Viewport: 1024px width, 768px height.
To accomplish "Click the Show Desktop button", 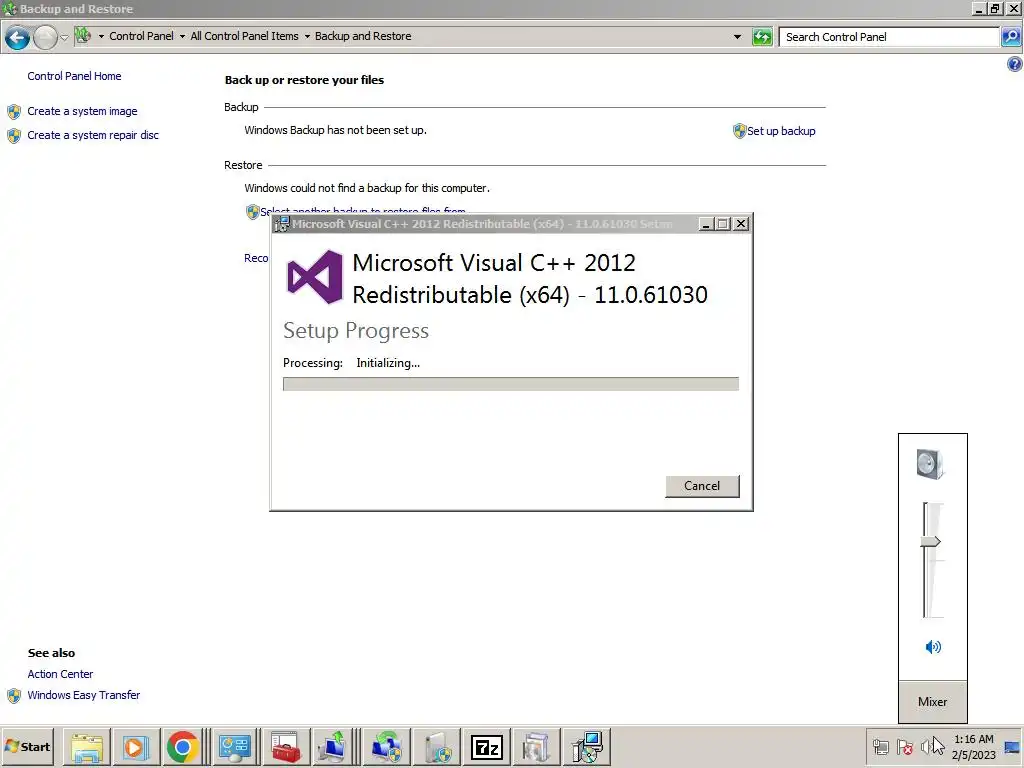I will click(x=1013, y=747).
